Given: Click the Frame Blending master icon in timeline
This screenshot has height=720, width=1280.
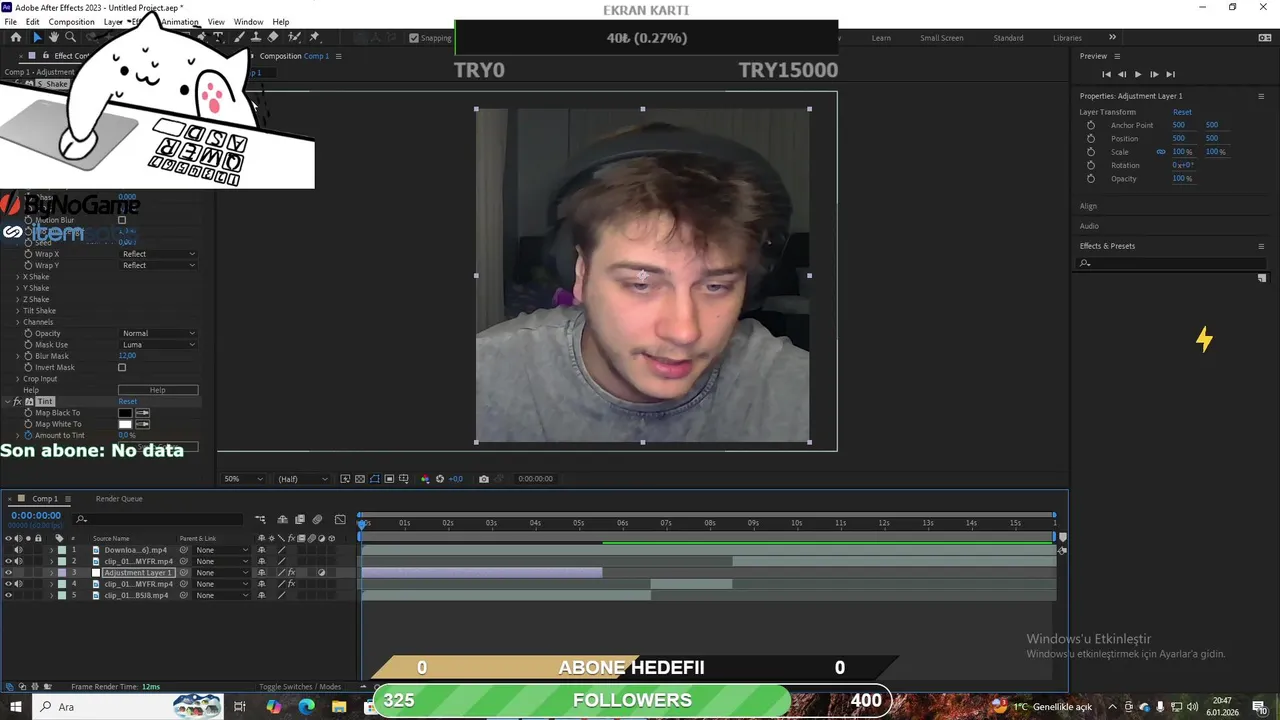Looking at the screenshot, I should pyautogui.click(x=300, y=519).
